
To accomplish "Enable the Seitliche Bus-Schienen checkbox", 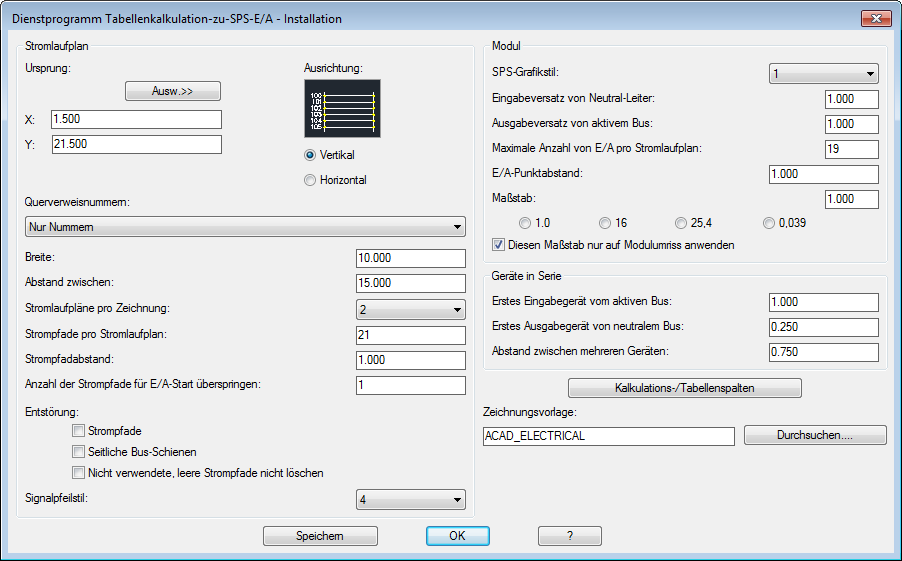I will tap(78, 452).
